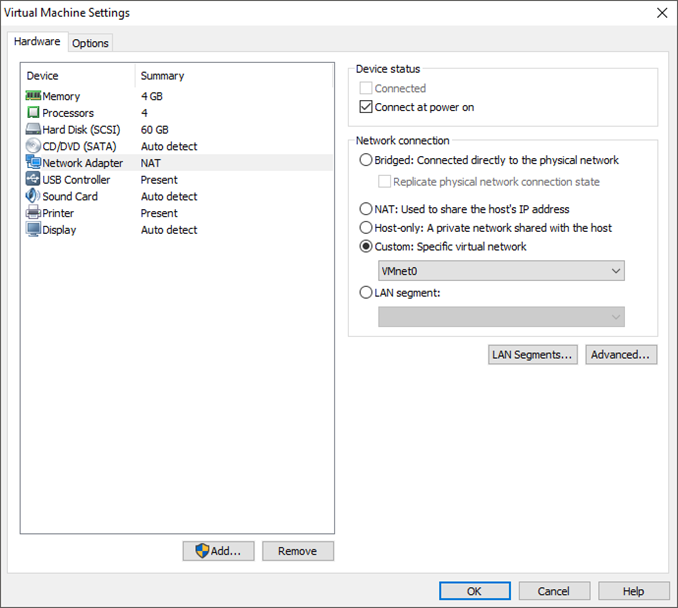Select the Printer device icon

coord(33,213)
